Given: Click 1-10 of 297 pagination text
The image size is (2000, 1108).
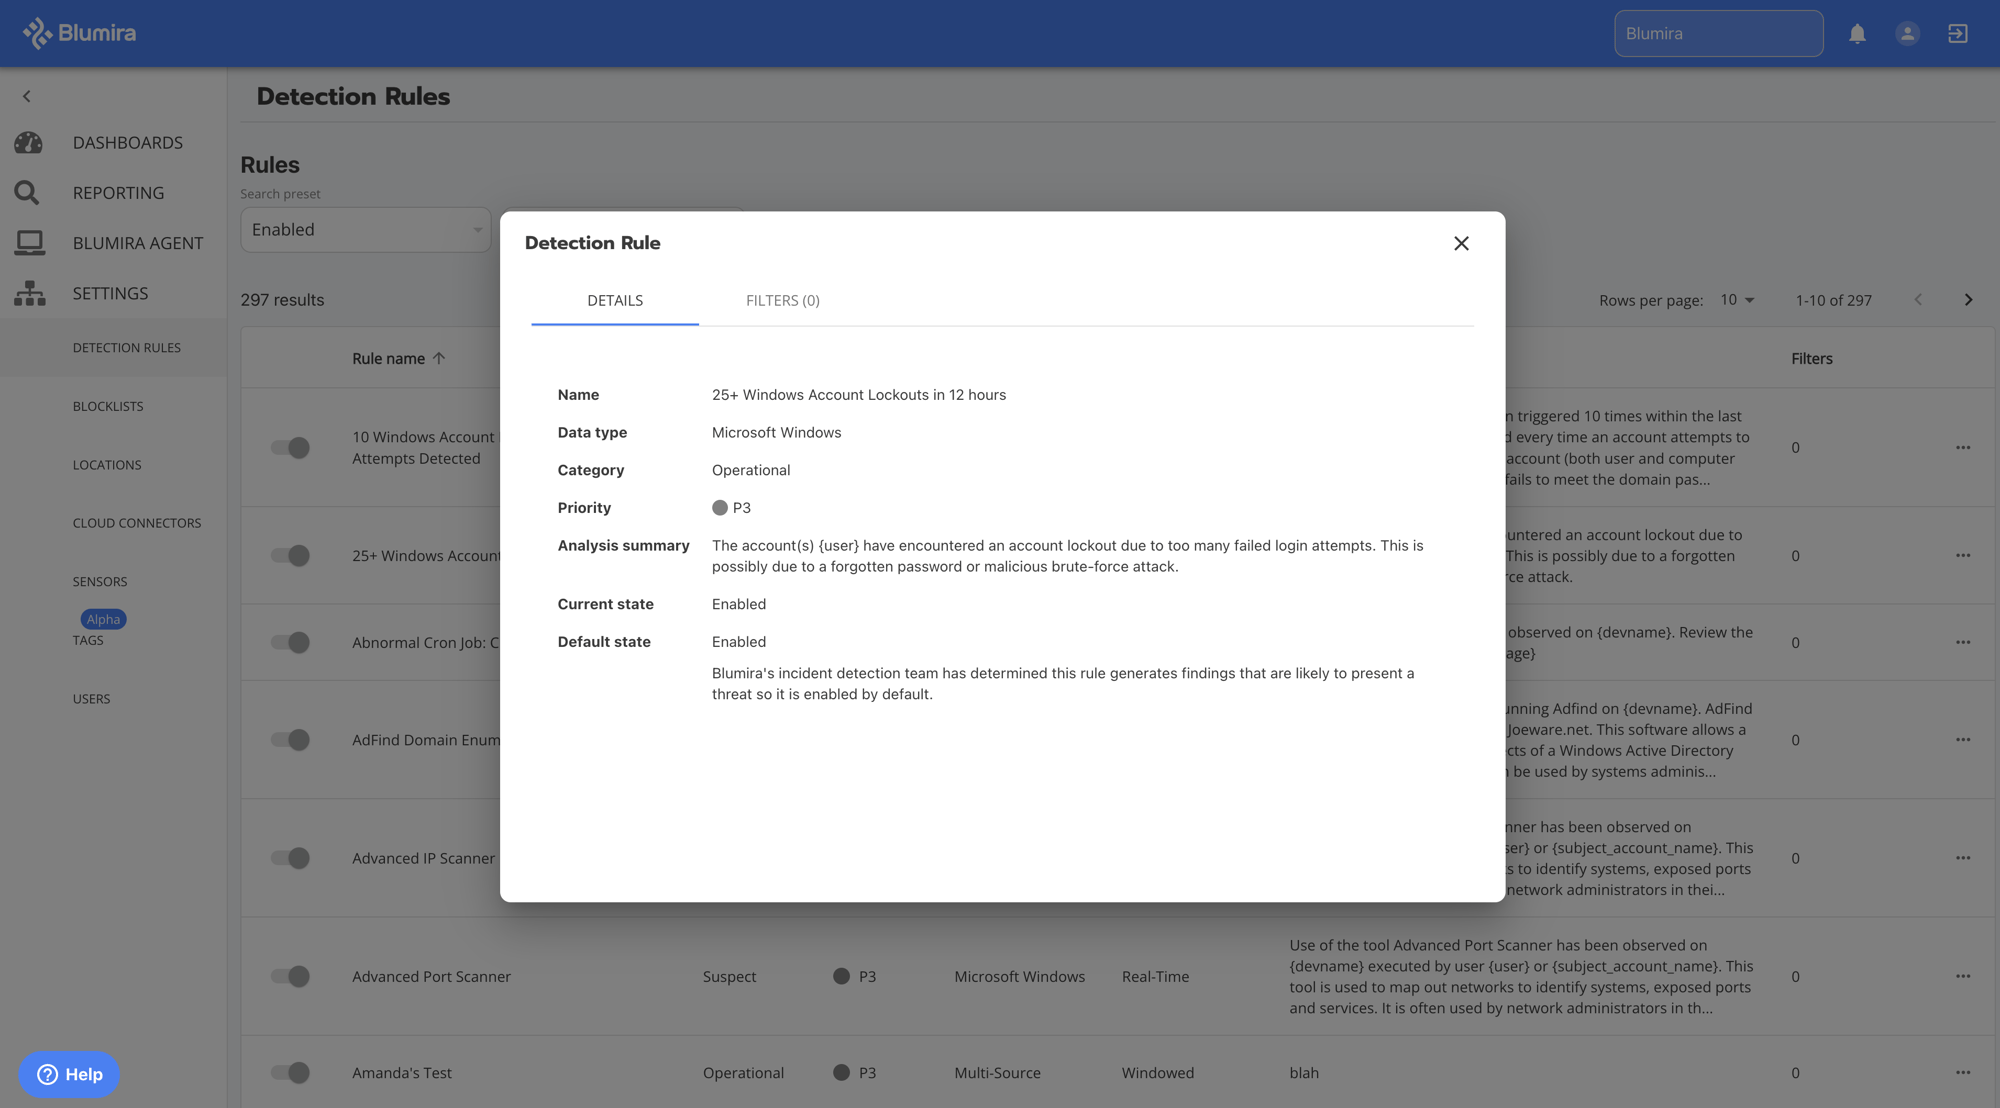Looking at the screenshot, I should click(1833, 300).
